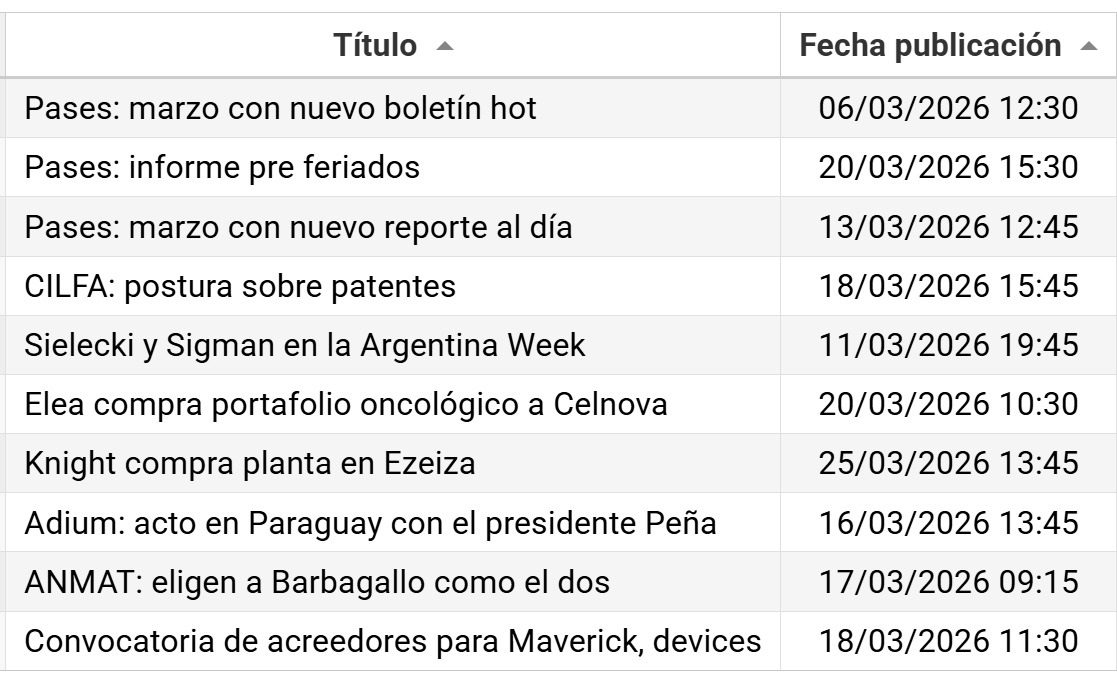Select 'Pases: marzo con nuevo reporte al día'
This screenshot has height=678, width=1117.
pos(298,227)
